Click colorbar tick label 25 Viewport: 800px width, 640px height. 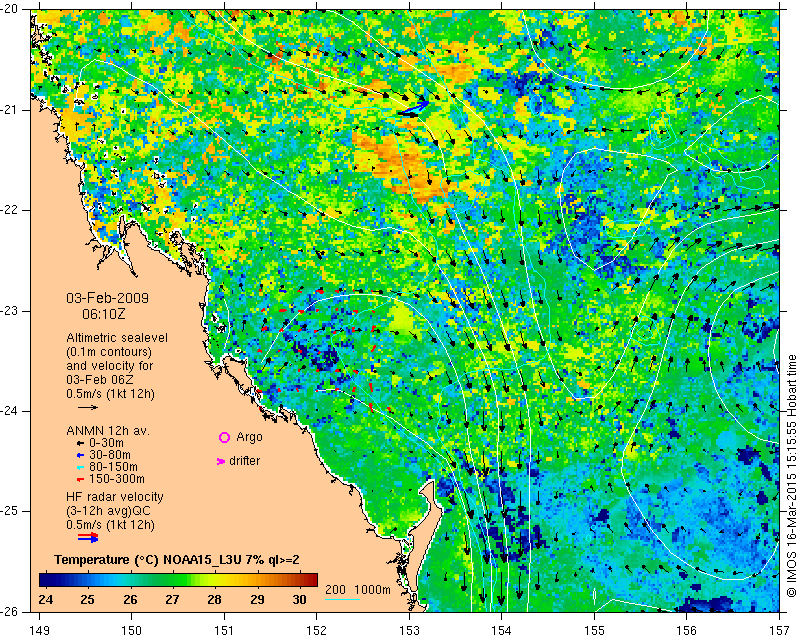click(x=87, y=599)
